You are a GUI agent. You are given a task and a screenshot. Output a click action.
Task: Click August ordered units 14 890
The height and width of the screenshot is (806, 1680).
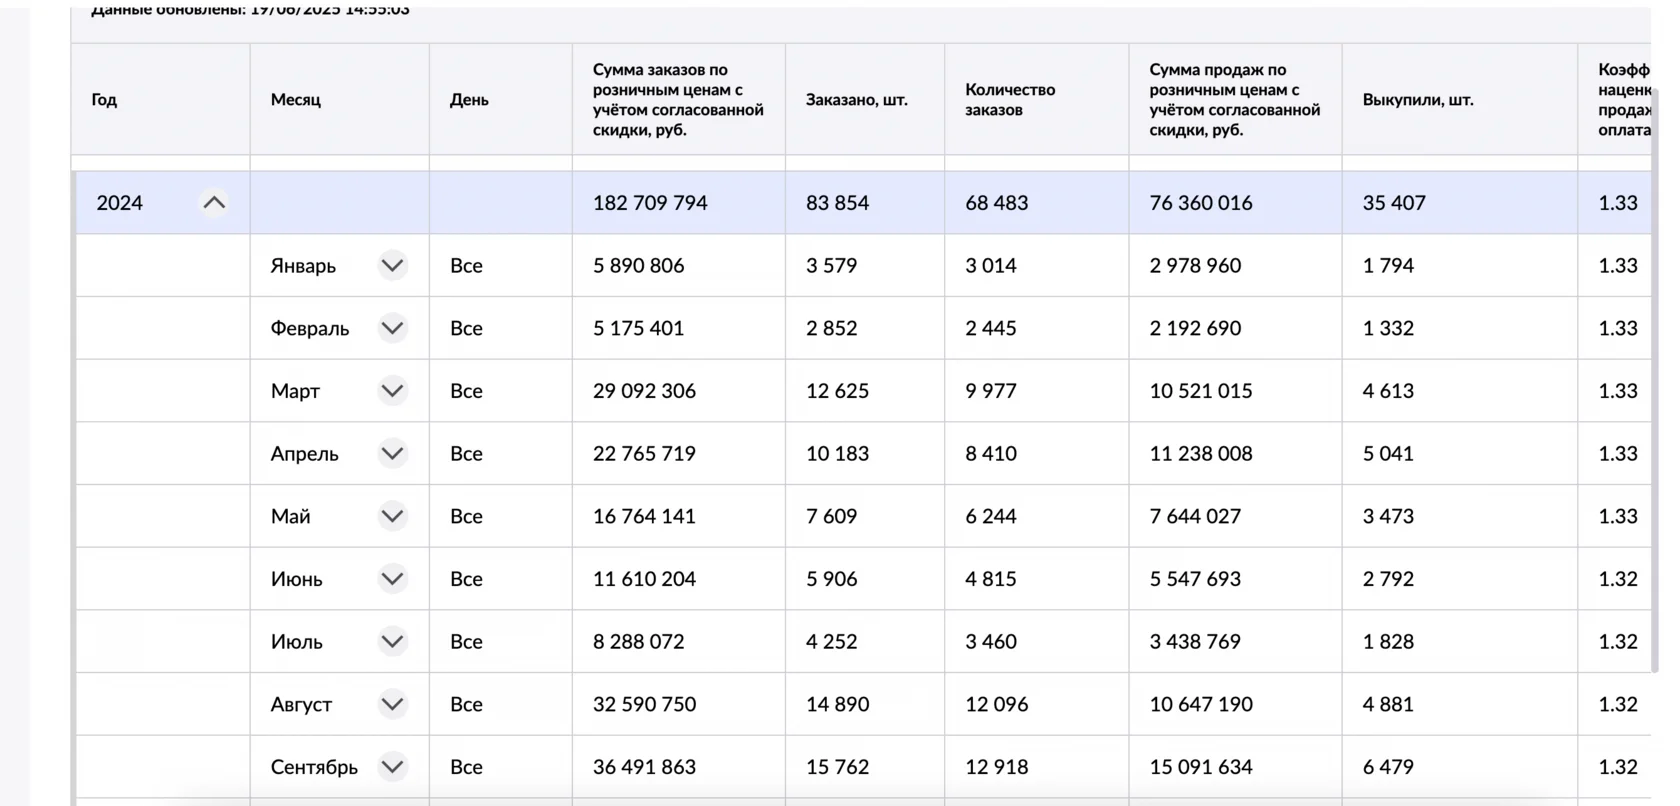tap(837, 704)
